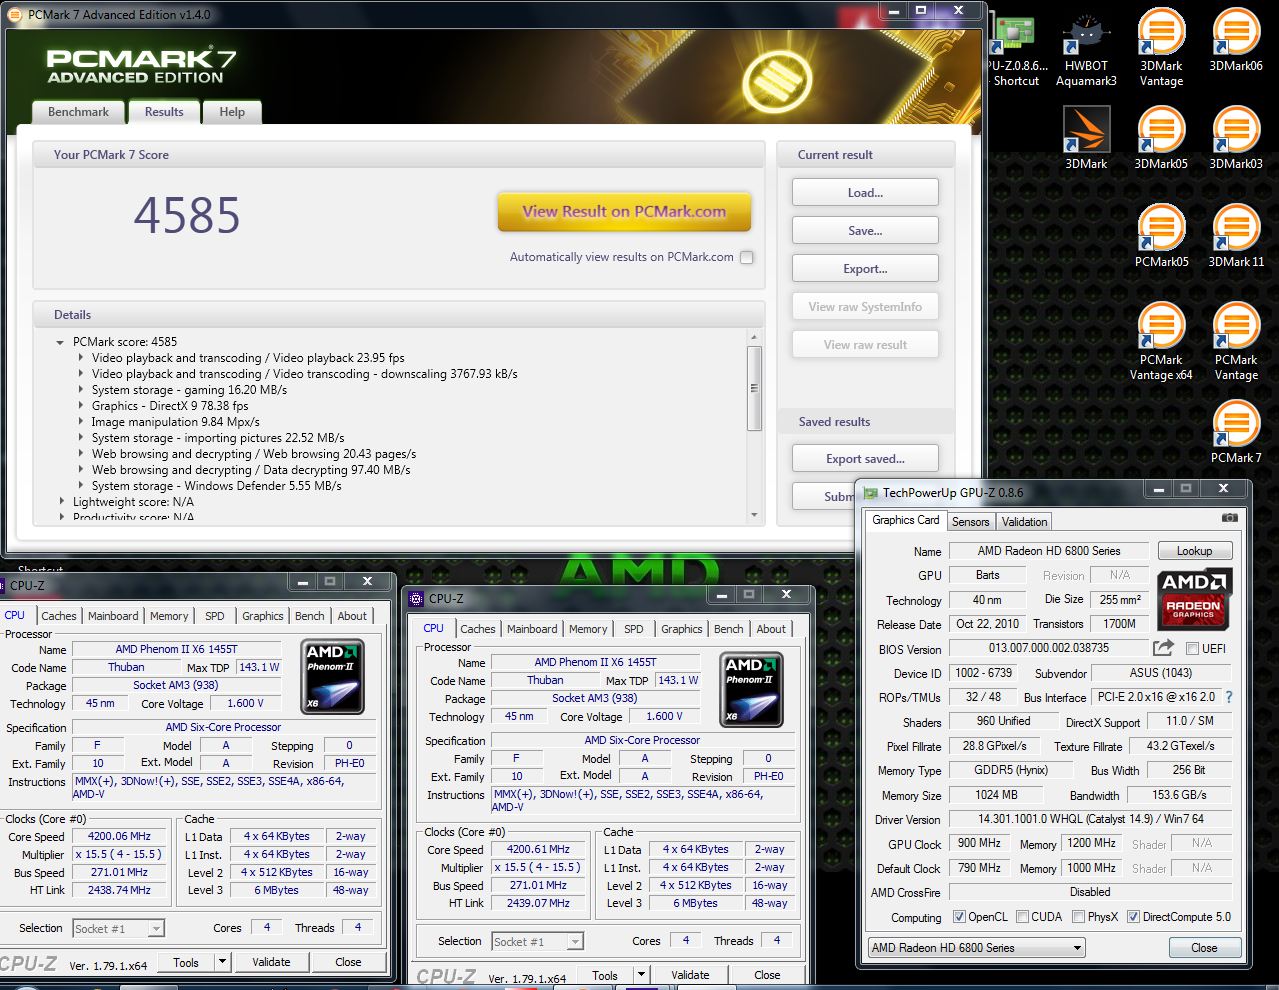This screenshot has width=1279, height=990.
Task: Click the Details list scrollbar up arrow
Action: coord(754,337)
